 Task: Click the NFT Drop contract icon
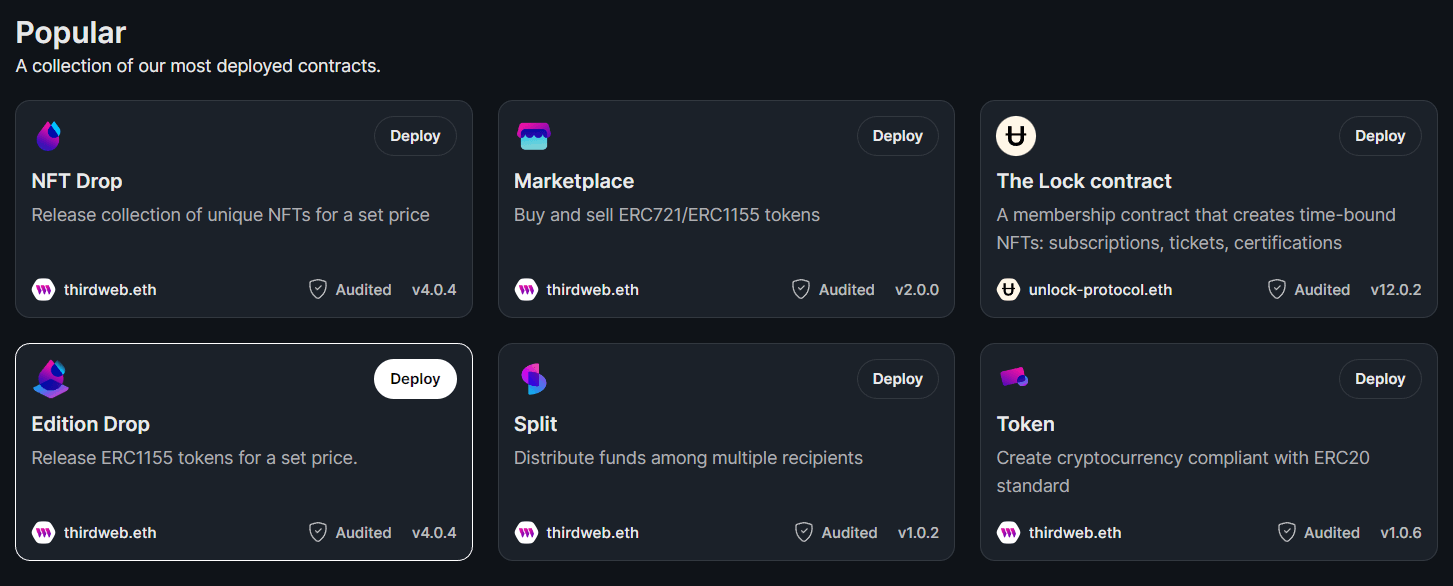click(47, 134)
